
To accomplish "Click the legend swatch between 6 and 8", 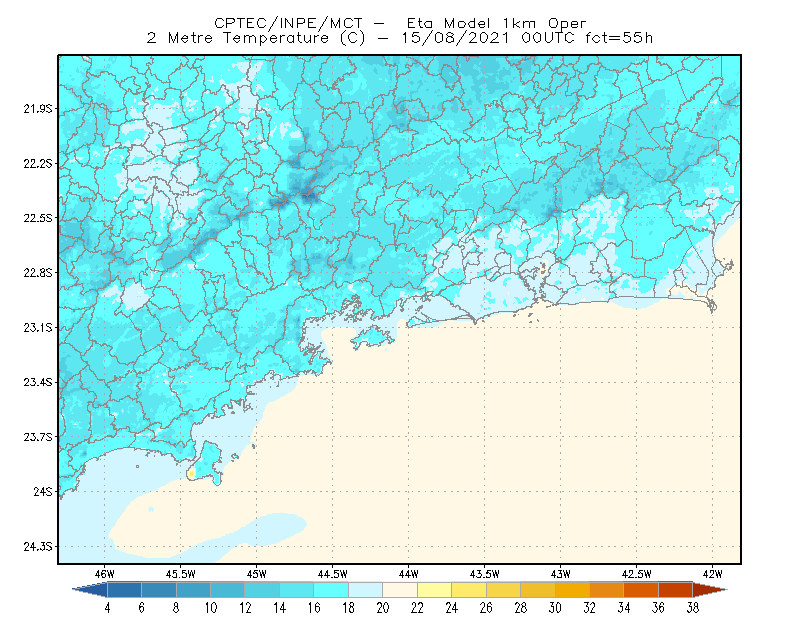I will (159, 589).
